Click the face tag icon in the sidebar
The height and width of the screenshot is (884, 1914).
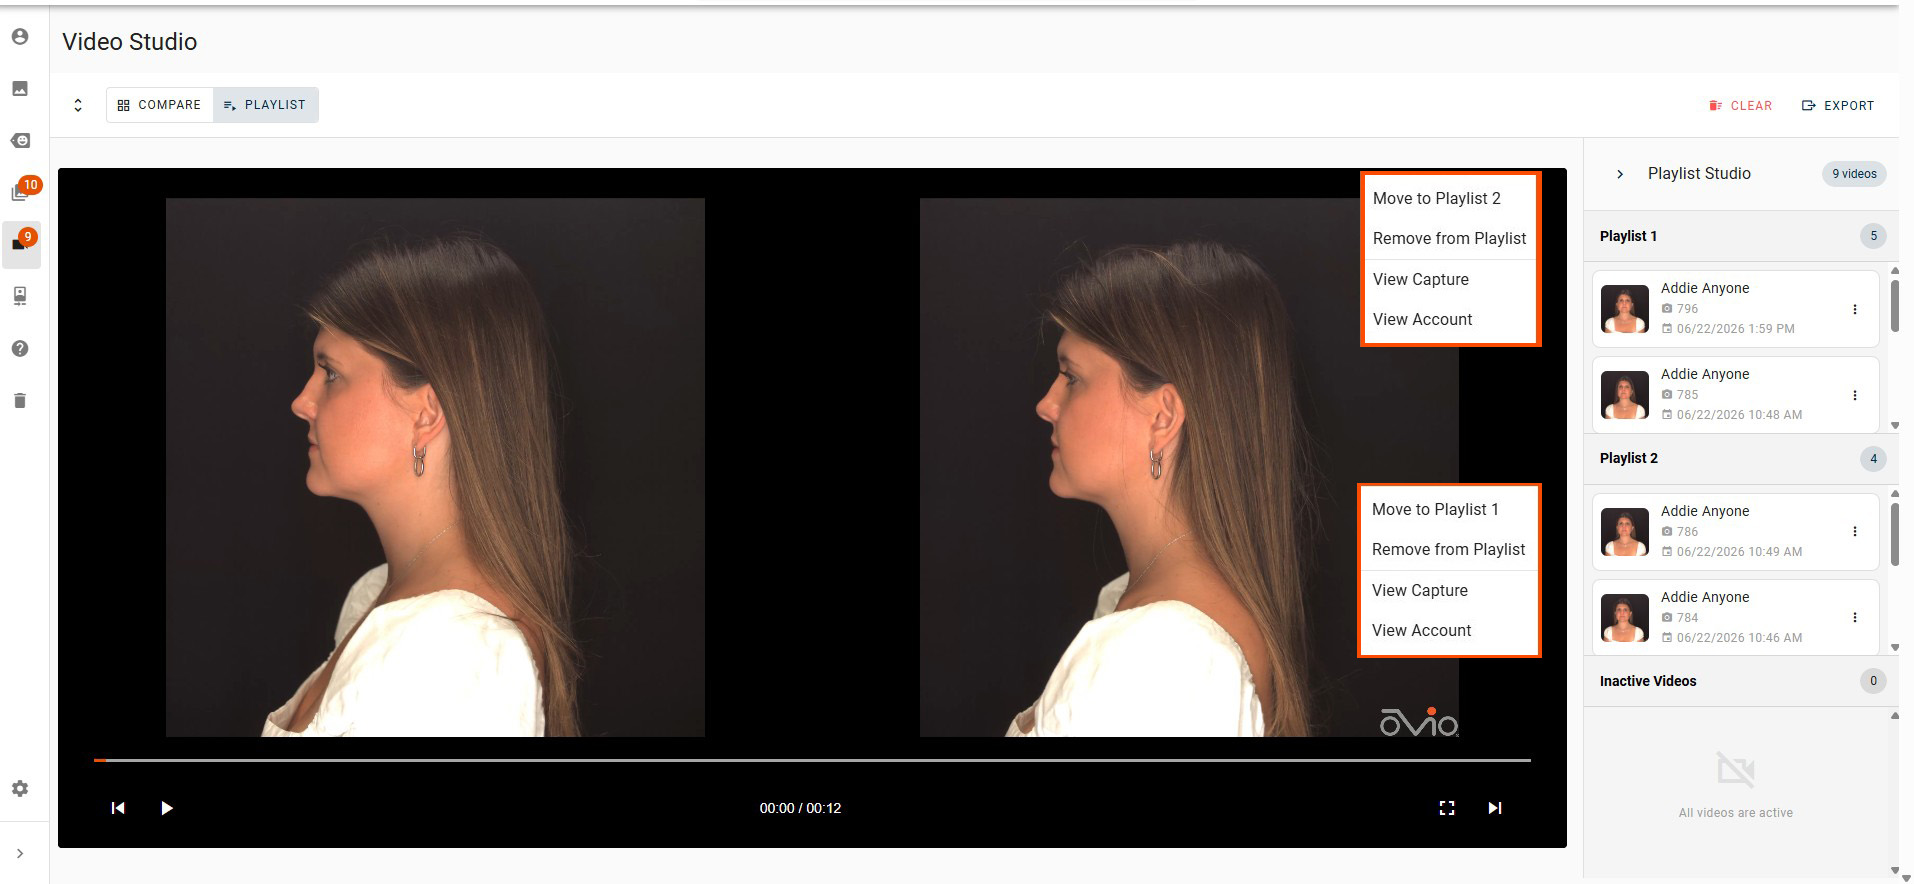pos(20,141)
